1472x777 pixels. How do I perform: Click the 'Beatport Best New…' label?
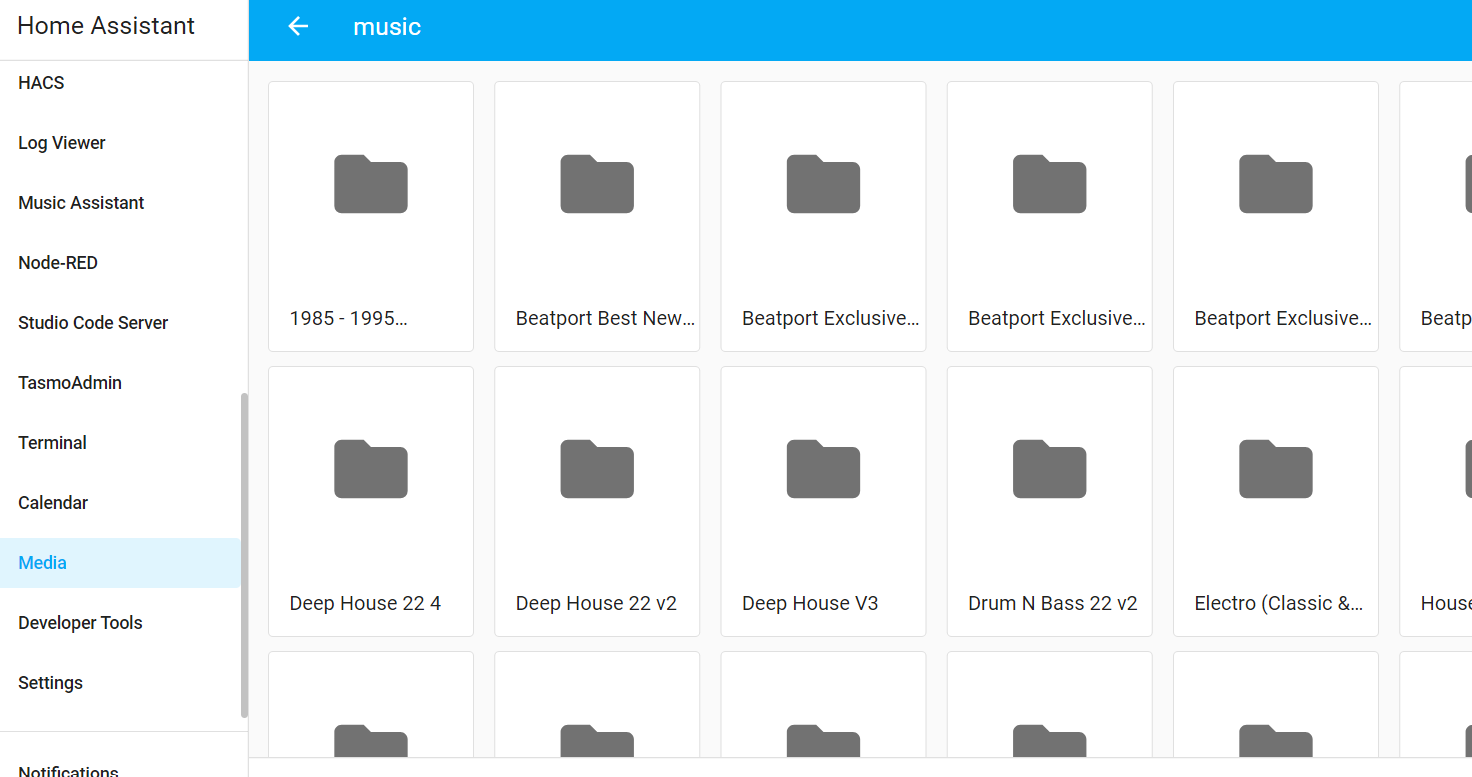point(605,319)
